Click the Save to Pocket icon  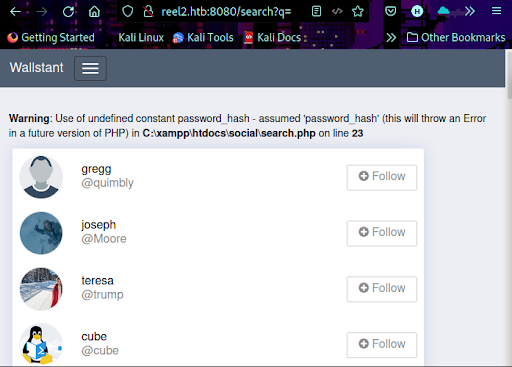pos(390,12)
